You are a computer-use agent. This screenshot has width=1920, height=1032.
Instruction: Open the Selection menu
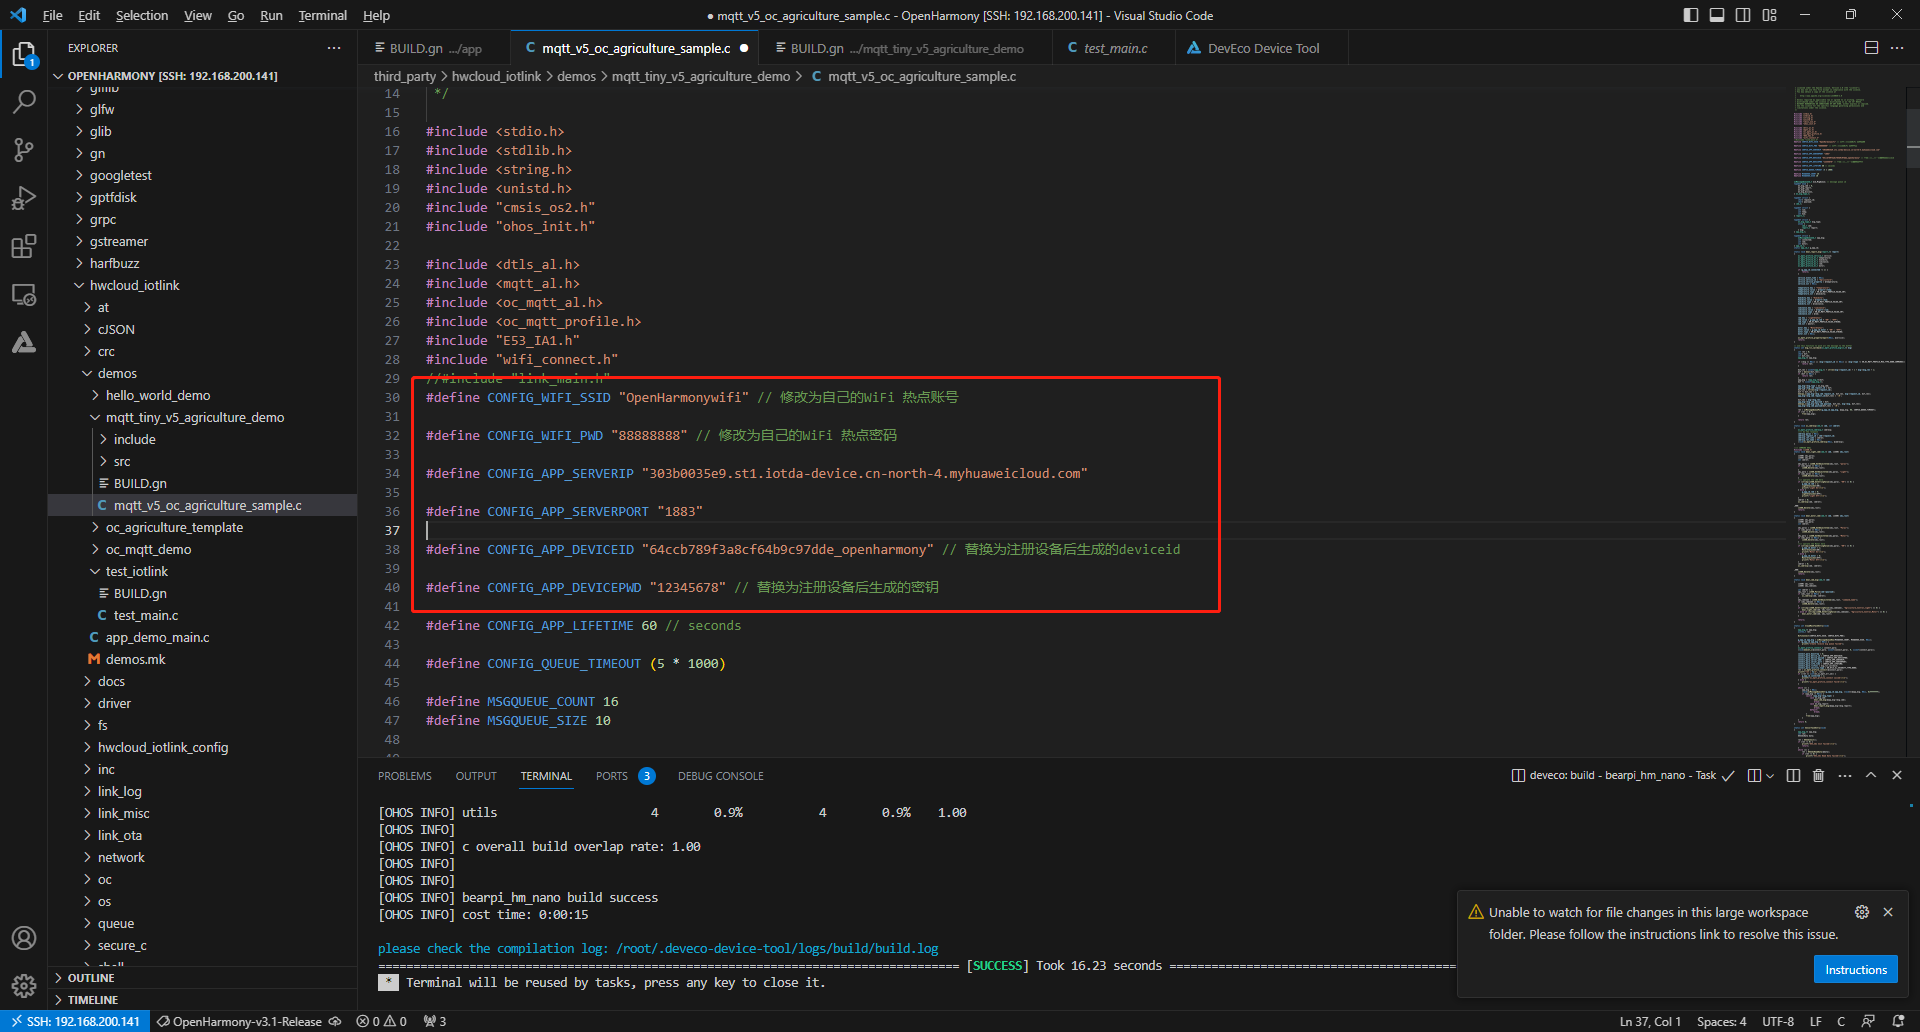pyautogui.click(x=142, y=15)
